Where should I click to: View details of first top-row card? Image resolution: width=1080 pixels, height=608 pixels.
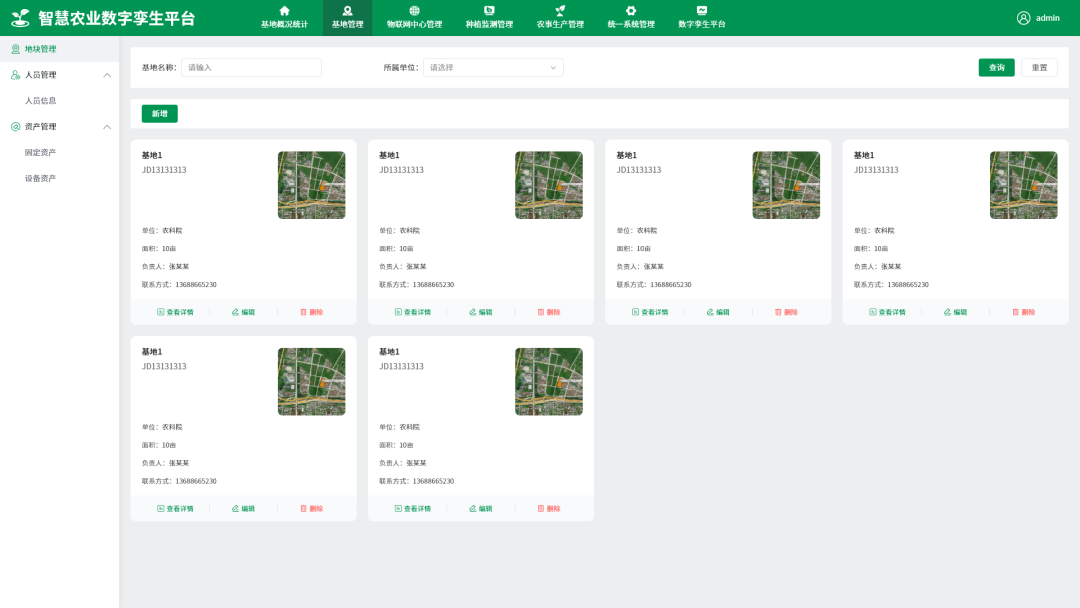(175, 312)
